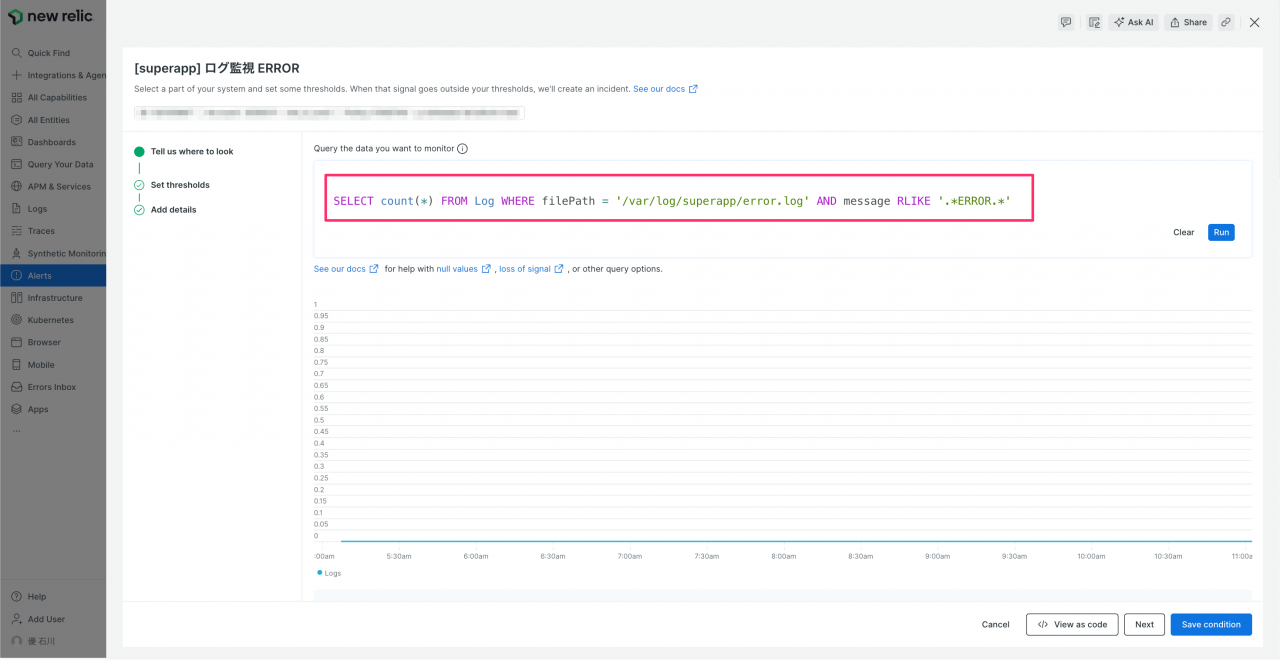
Task: Click the Apps stack icon in the sidebar
Action: point(17,409)
